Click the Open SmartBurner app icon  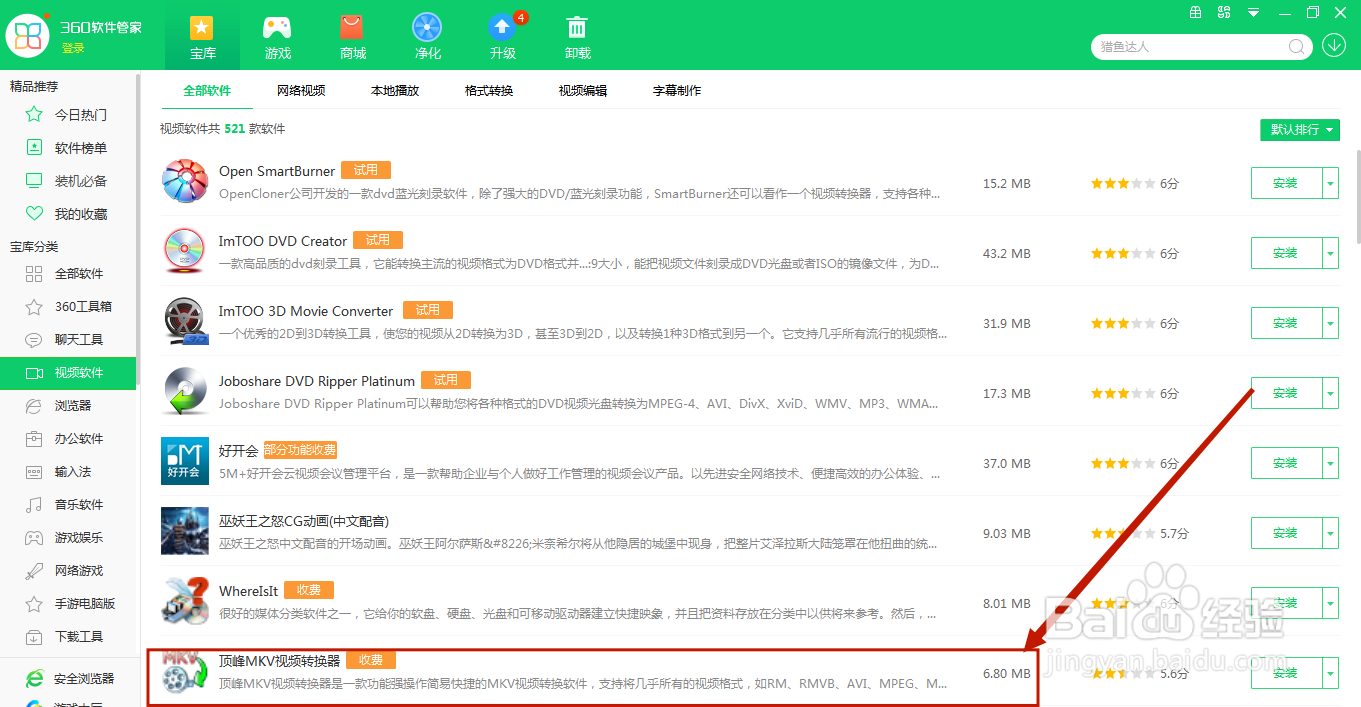point(185,181)
